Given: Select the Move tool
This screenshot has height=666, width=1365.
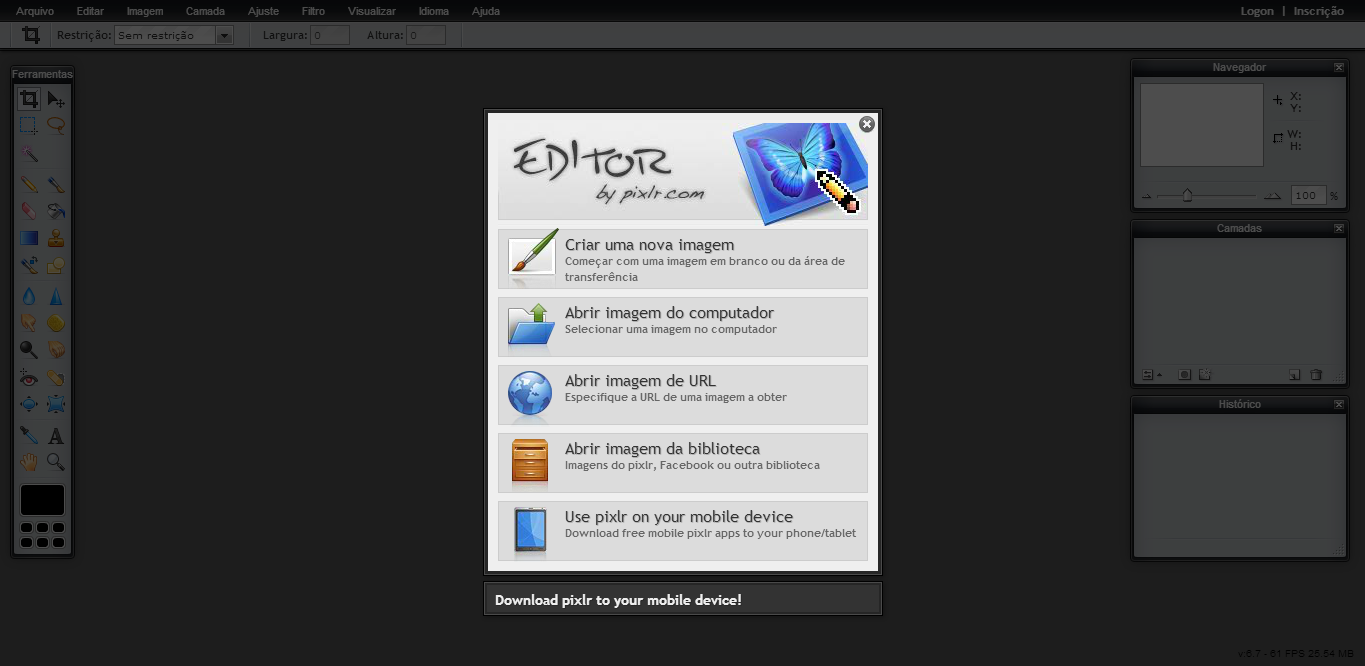Looking at the screenshot, I should pos(56,98).
